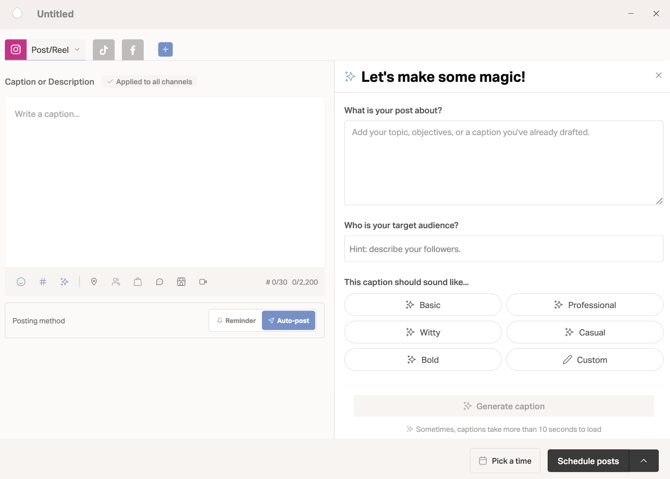Close the Let's make some magic panel
670x479 pixels.
click(658, 75)
